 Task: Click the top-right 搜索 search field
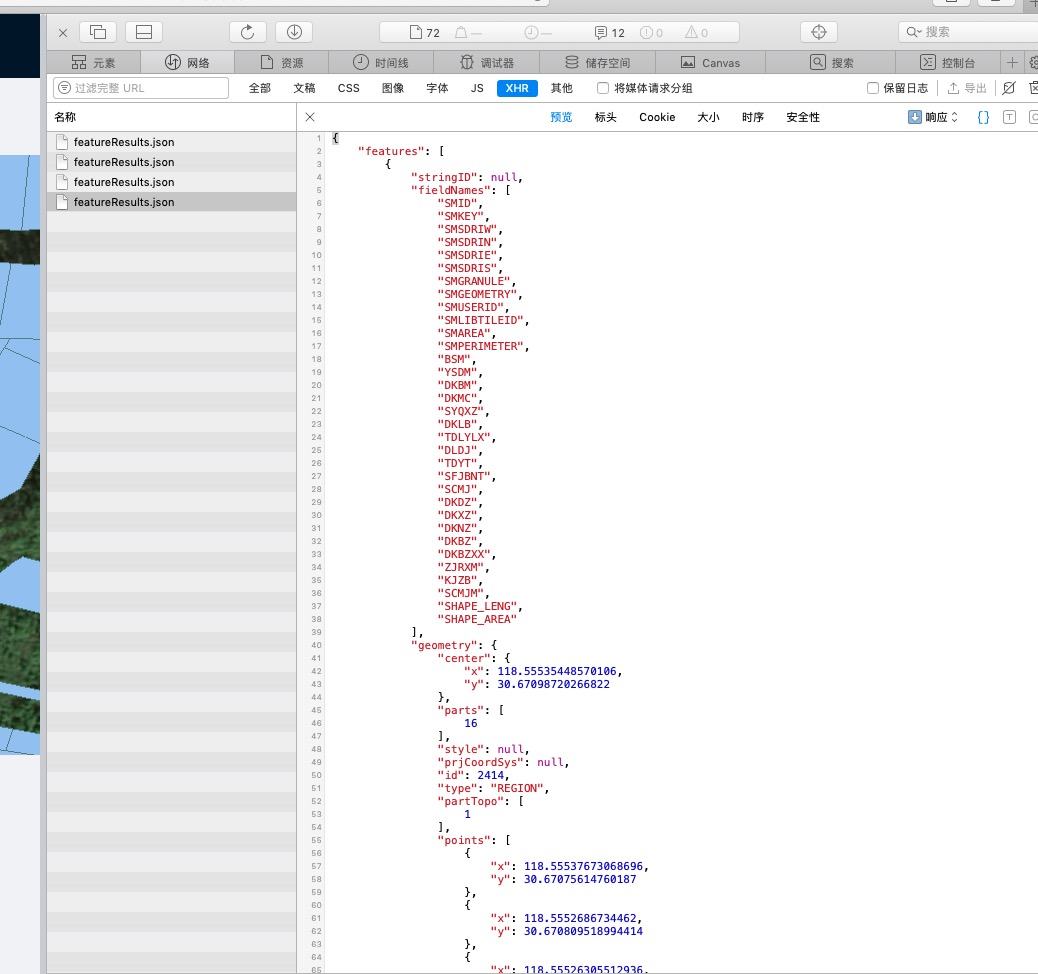pos(968,32)
